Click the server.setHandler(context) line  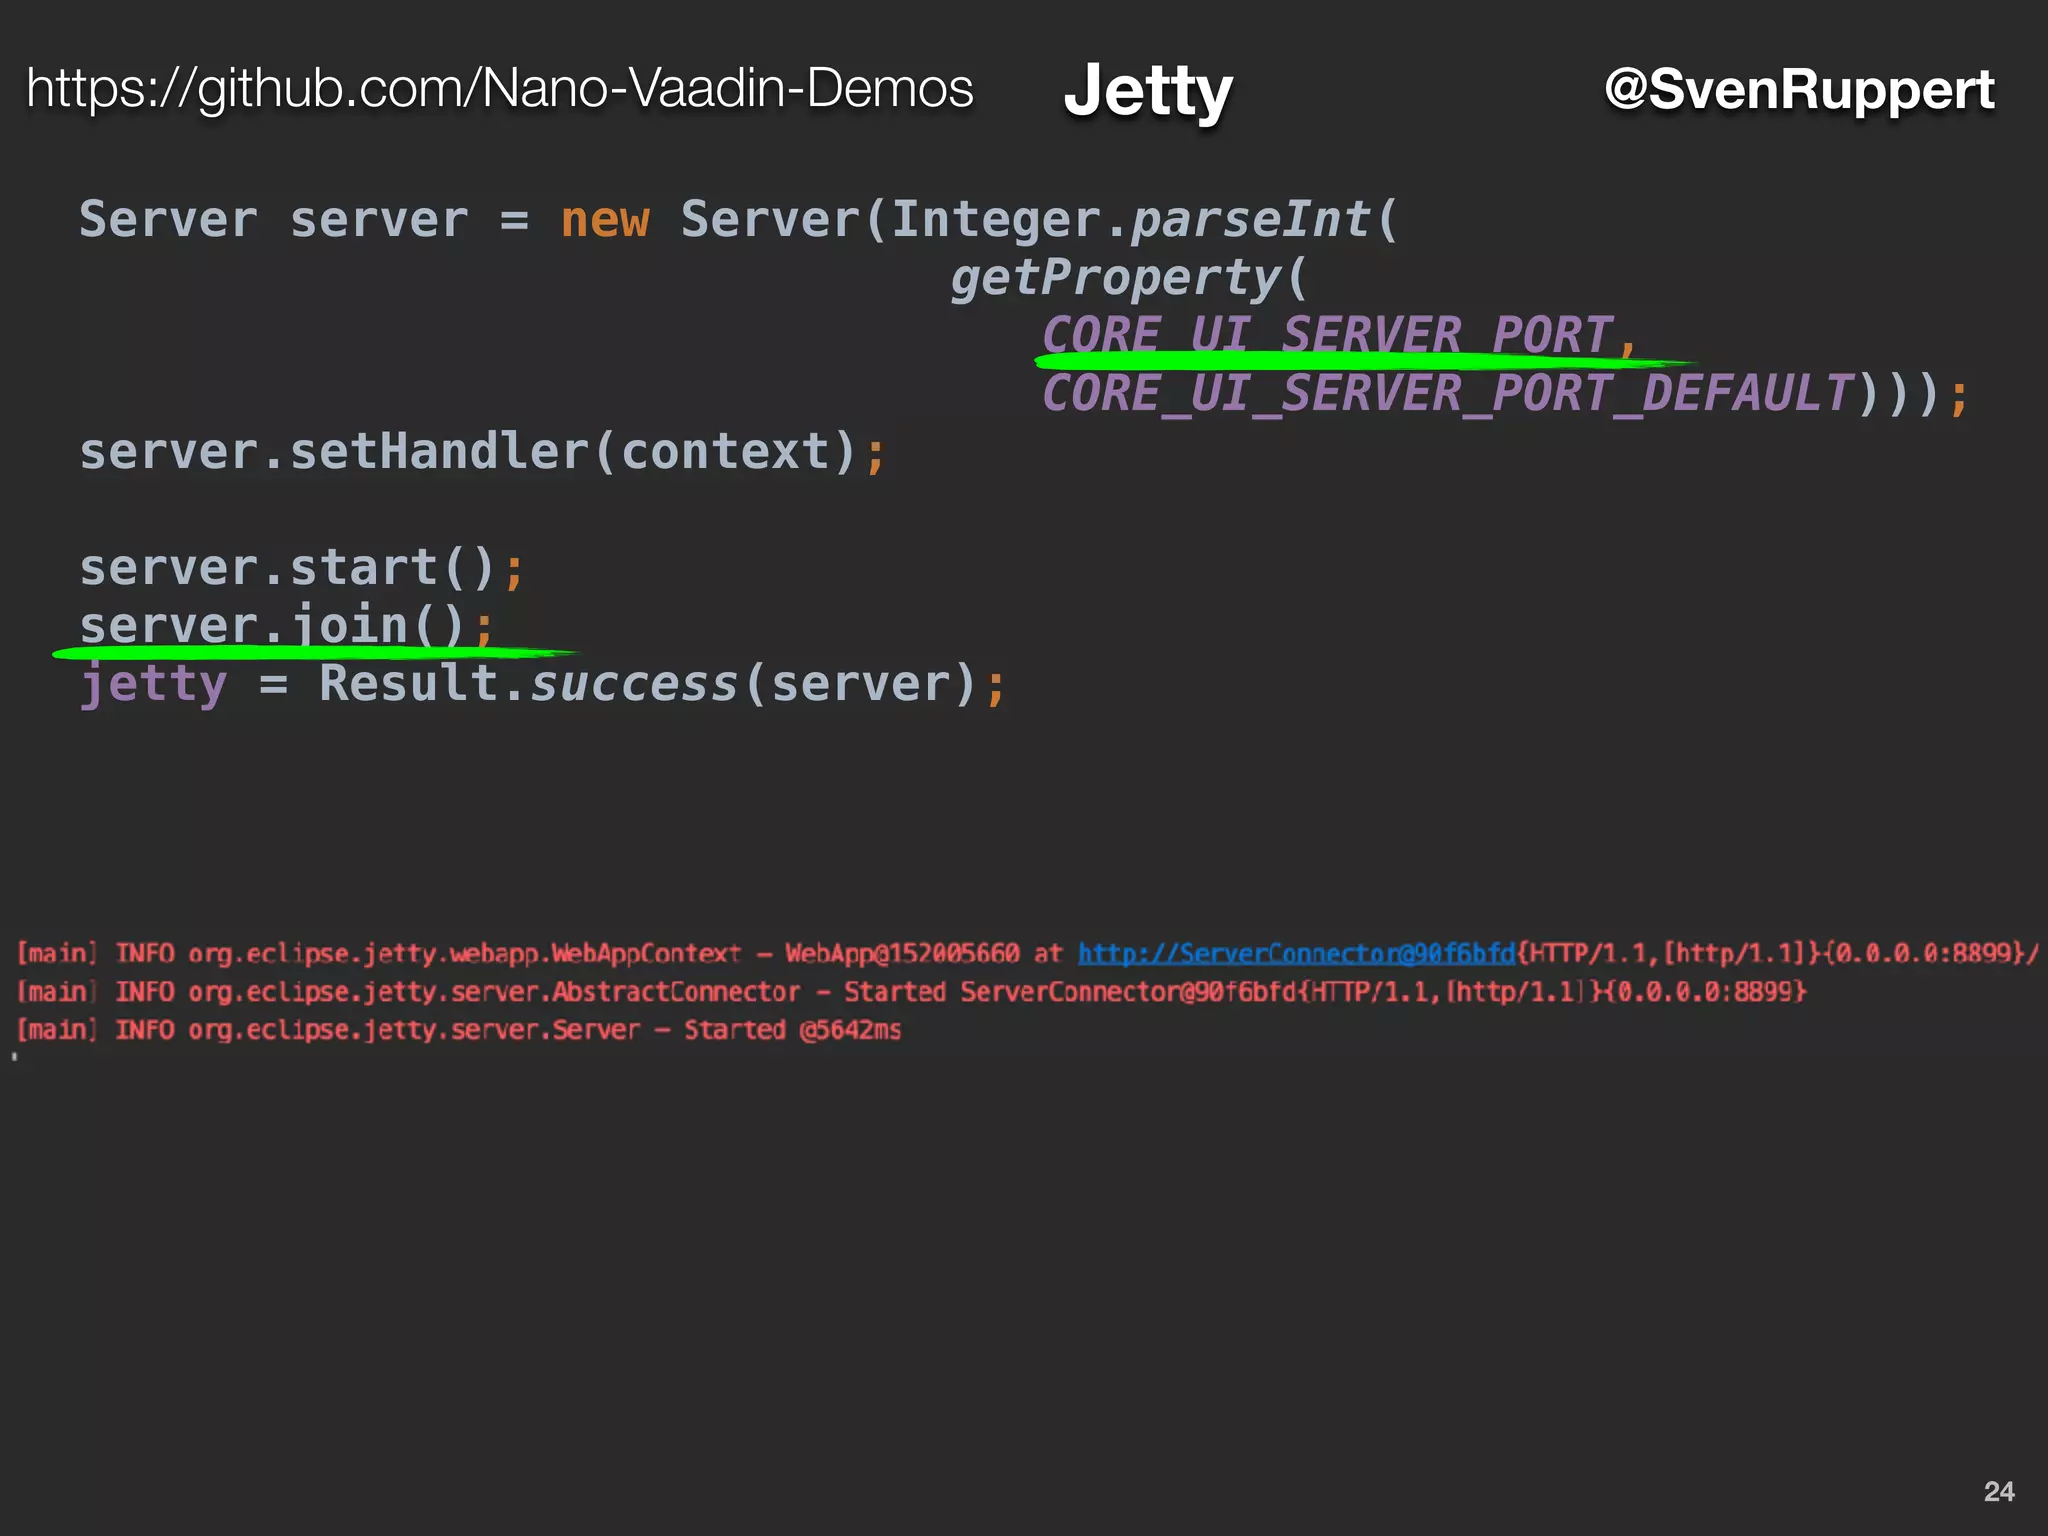(x=481, y=452)
